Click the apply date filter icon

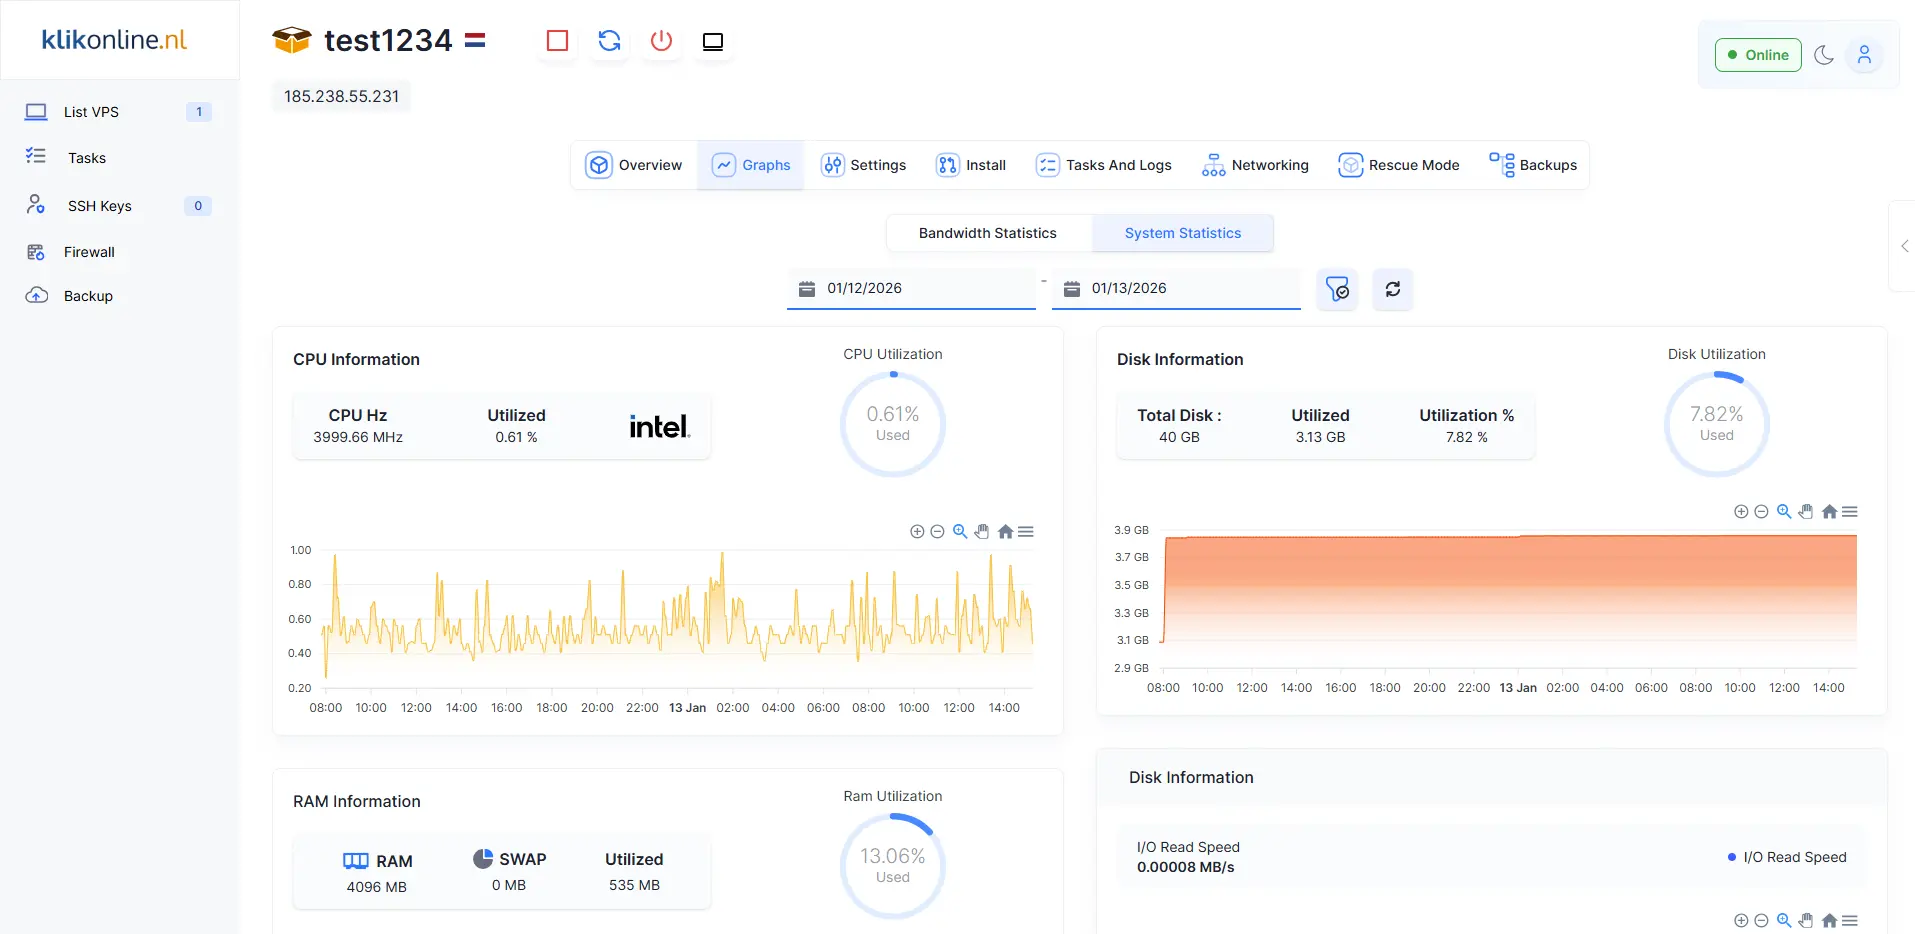1337,289
